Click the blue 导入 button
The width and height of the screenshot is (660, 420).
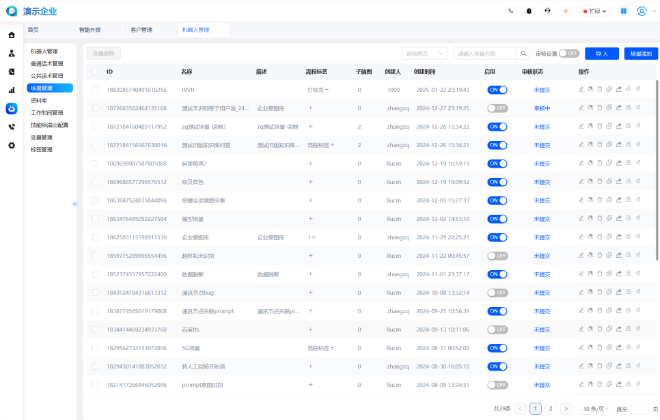(600, 52)
